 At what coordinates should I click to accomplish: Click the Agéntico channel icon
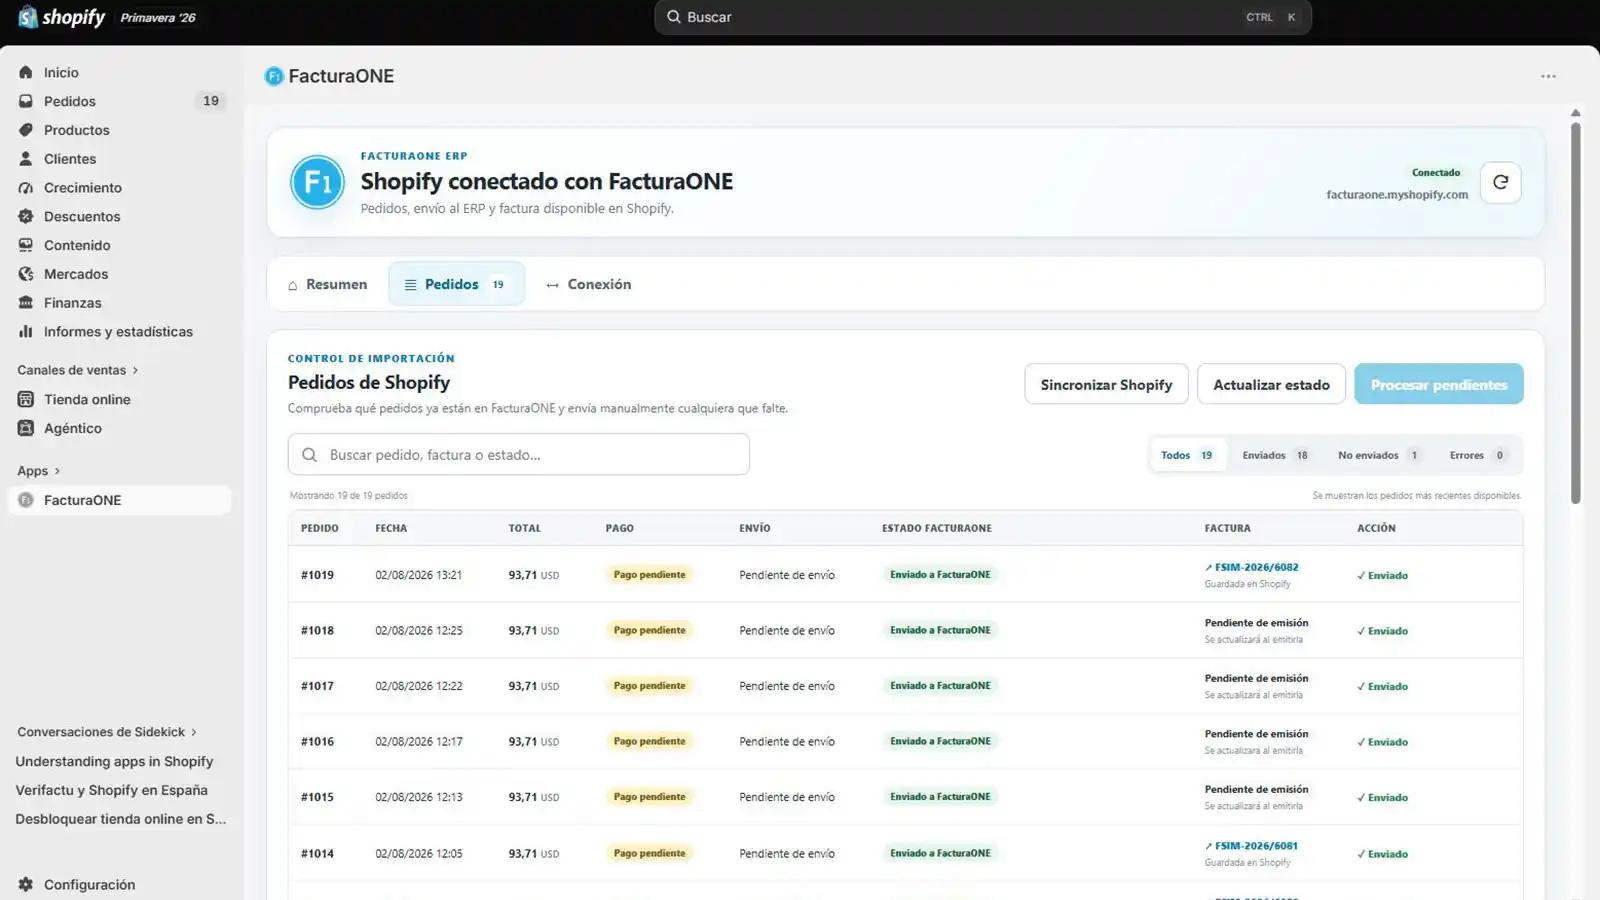26,428
